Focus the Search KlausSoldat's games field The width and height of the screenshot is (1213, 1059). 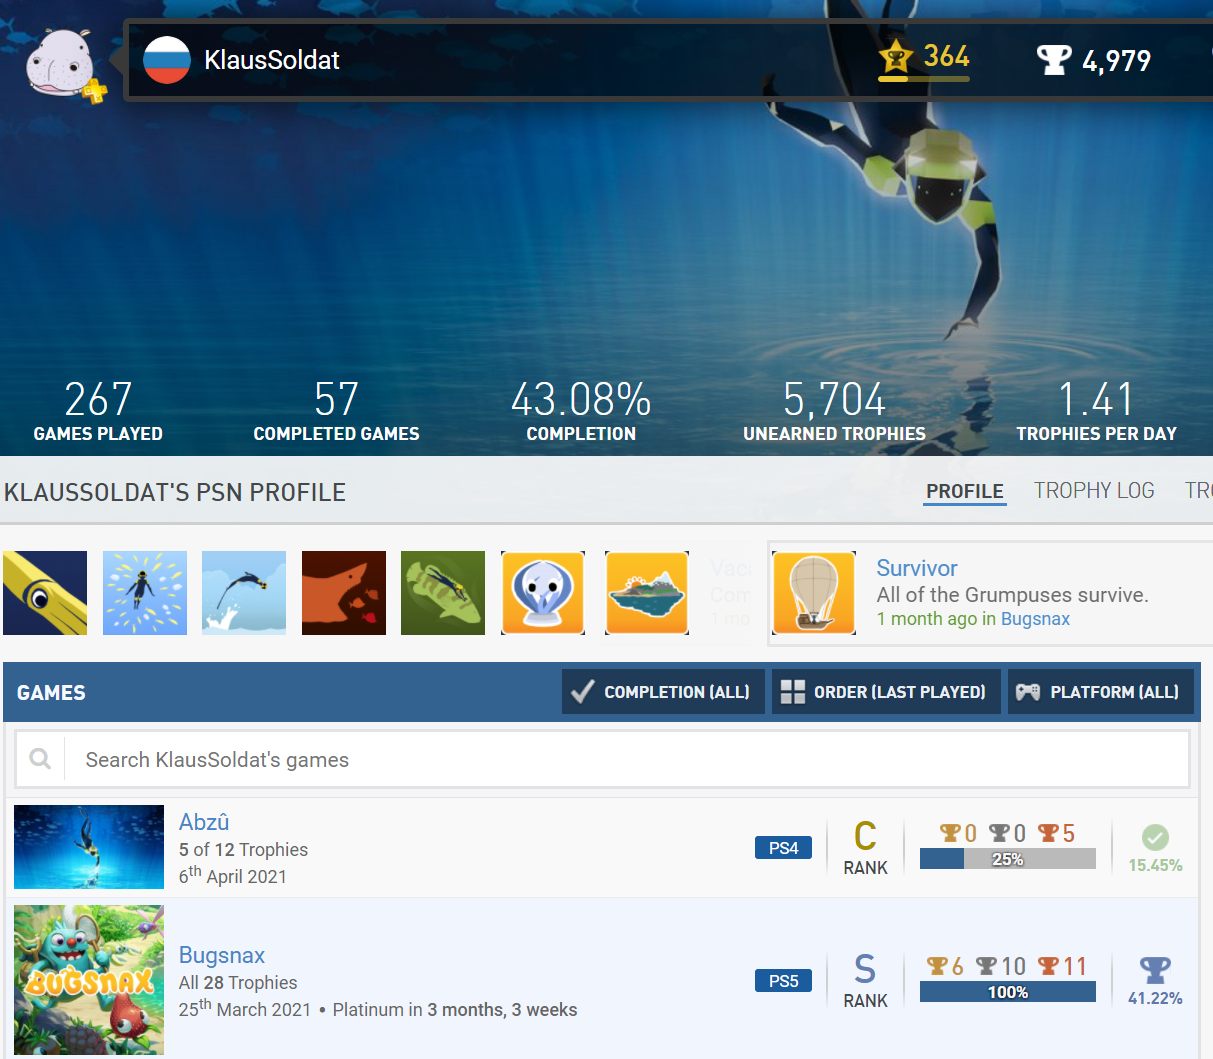tap(602, 759)
